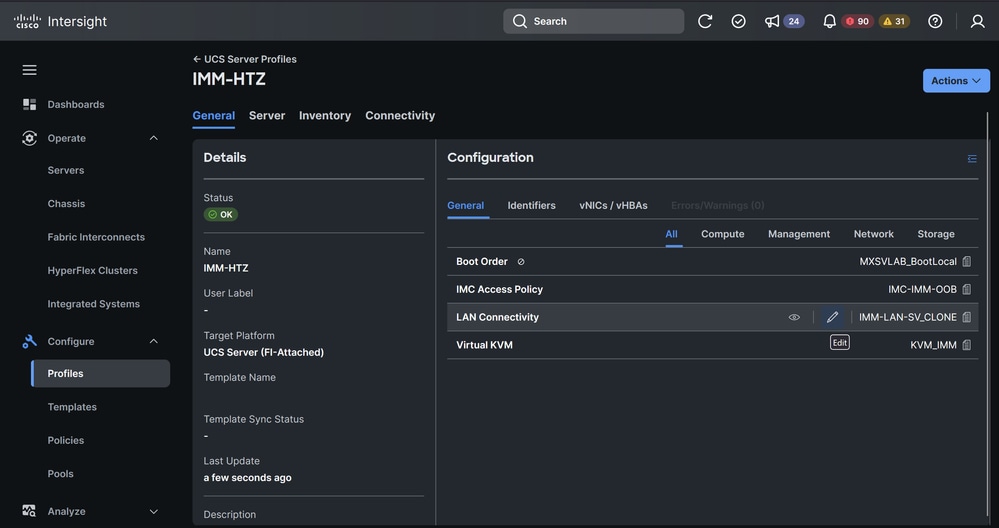Click the refresh icon in top bar

705,21
